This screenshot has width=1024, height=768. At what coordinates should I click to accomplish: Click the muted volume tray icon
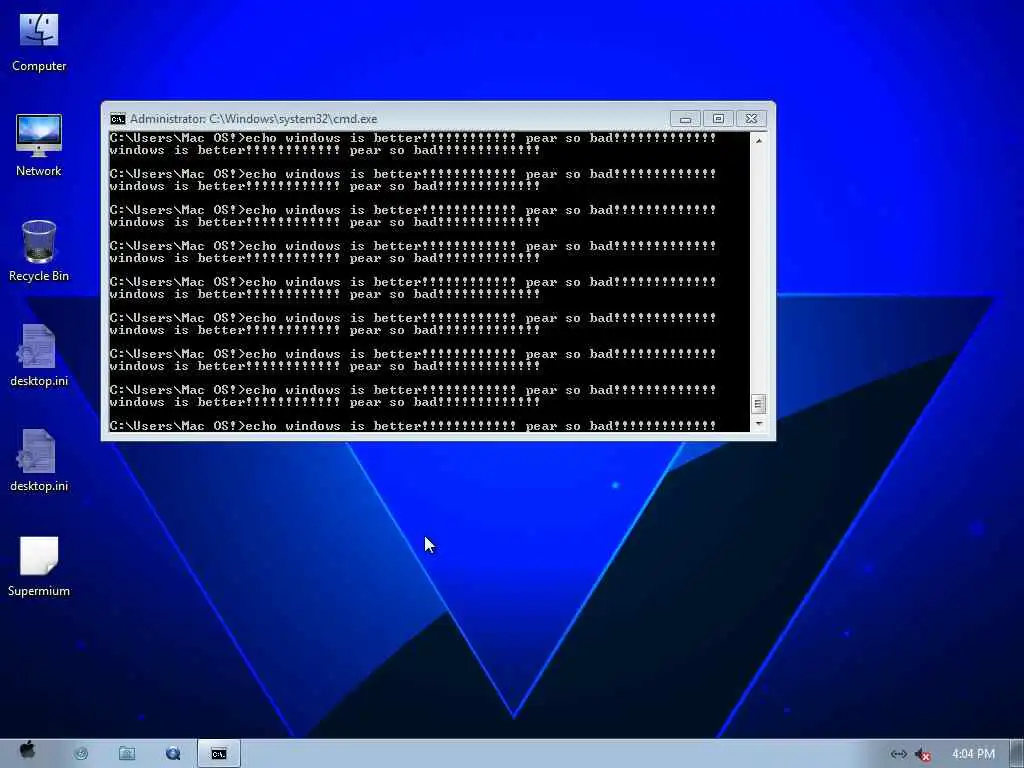point(922,754)
